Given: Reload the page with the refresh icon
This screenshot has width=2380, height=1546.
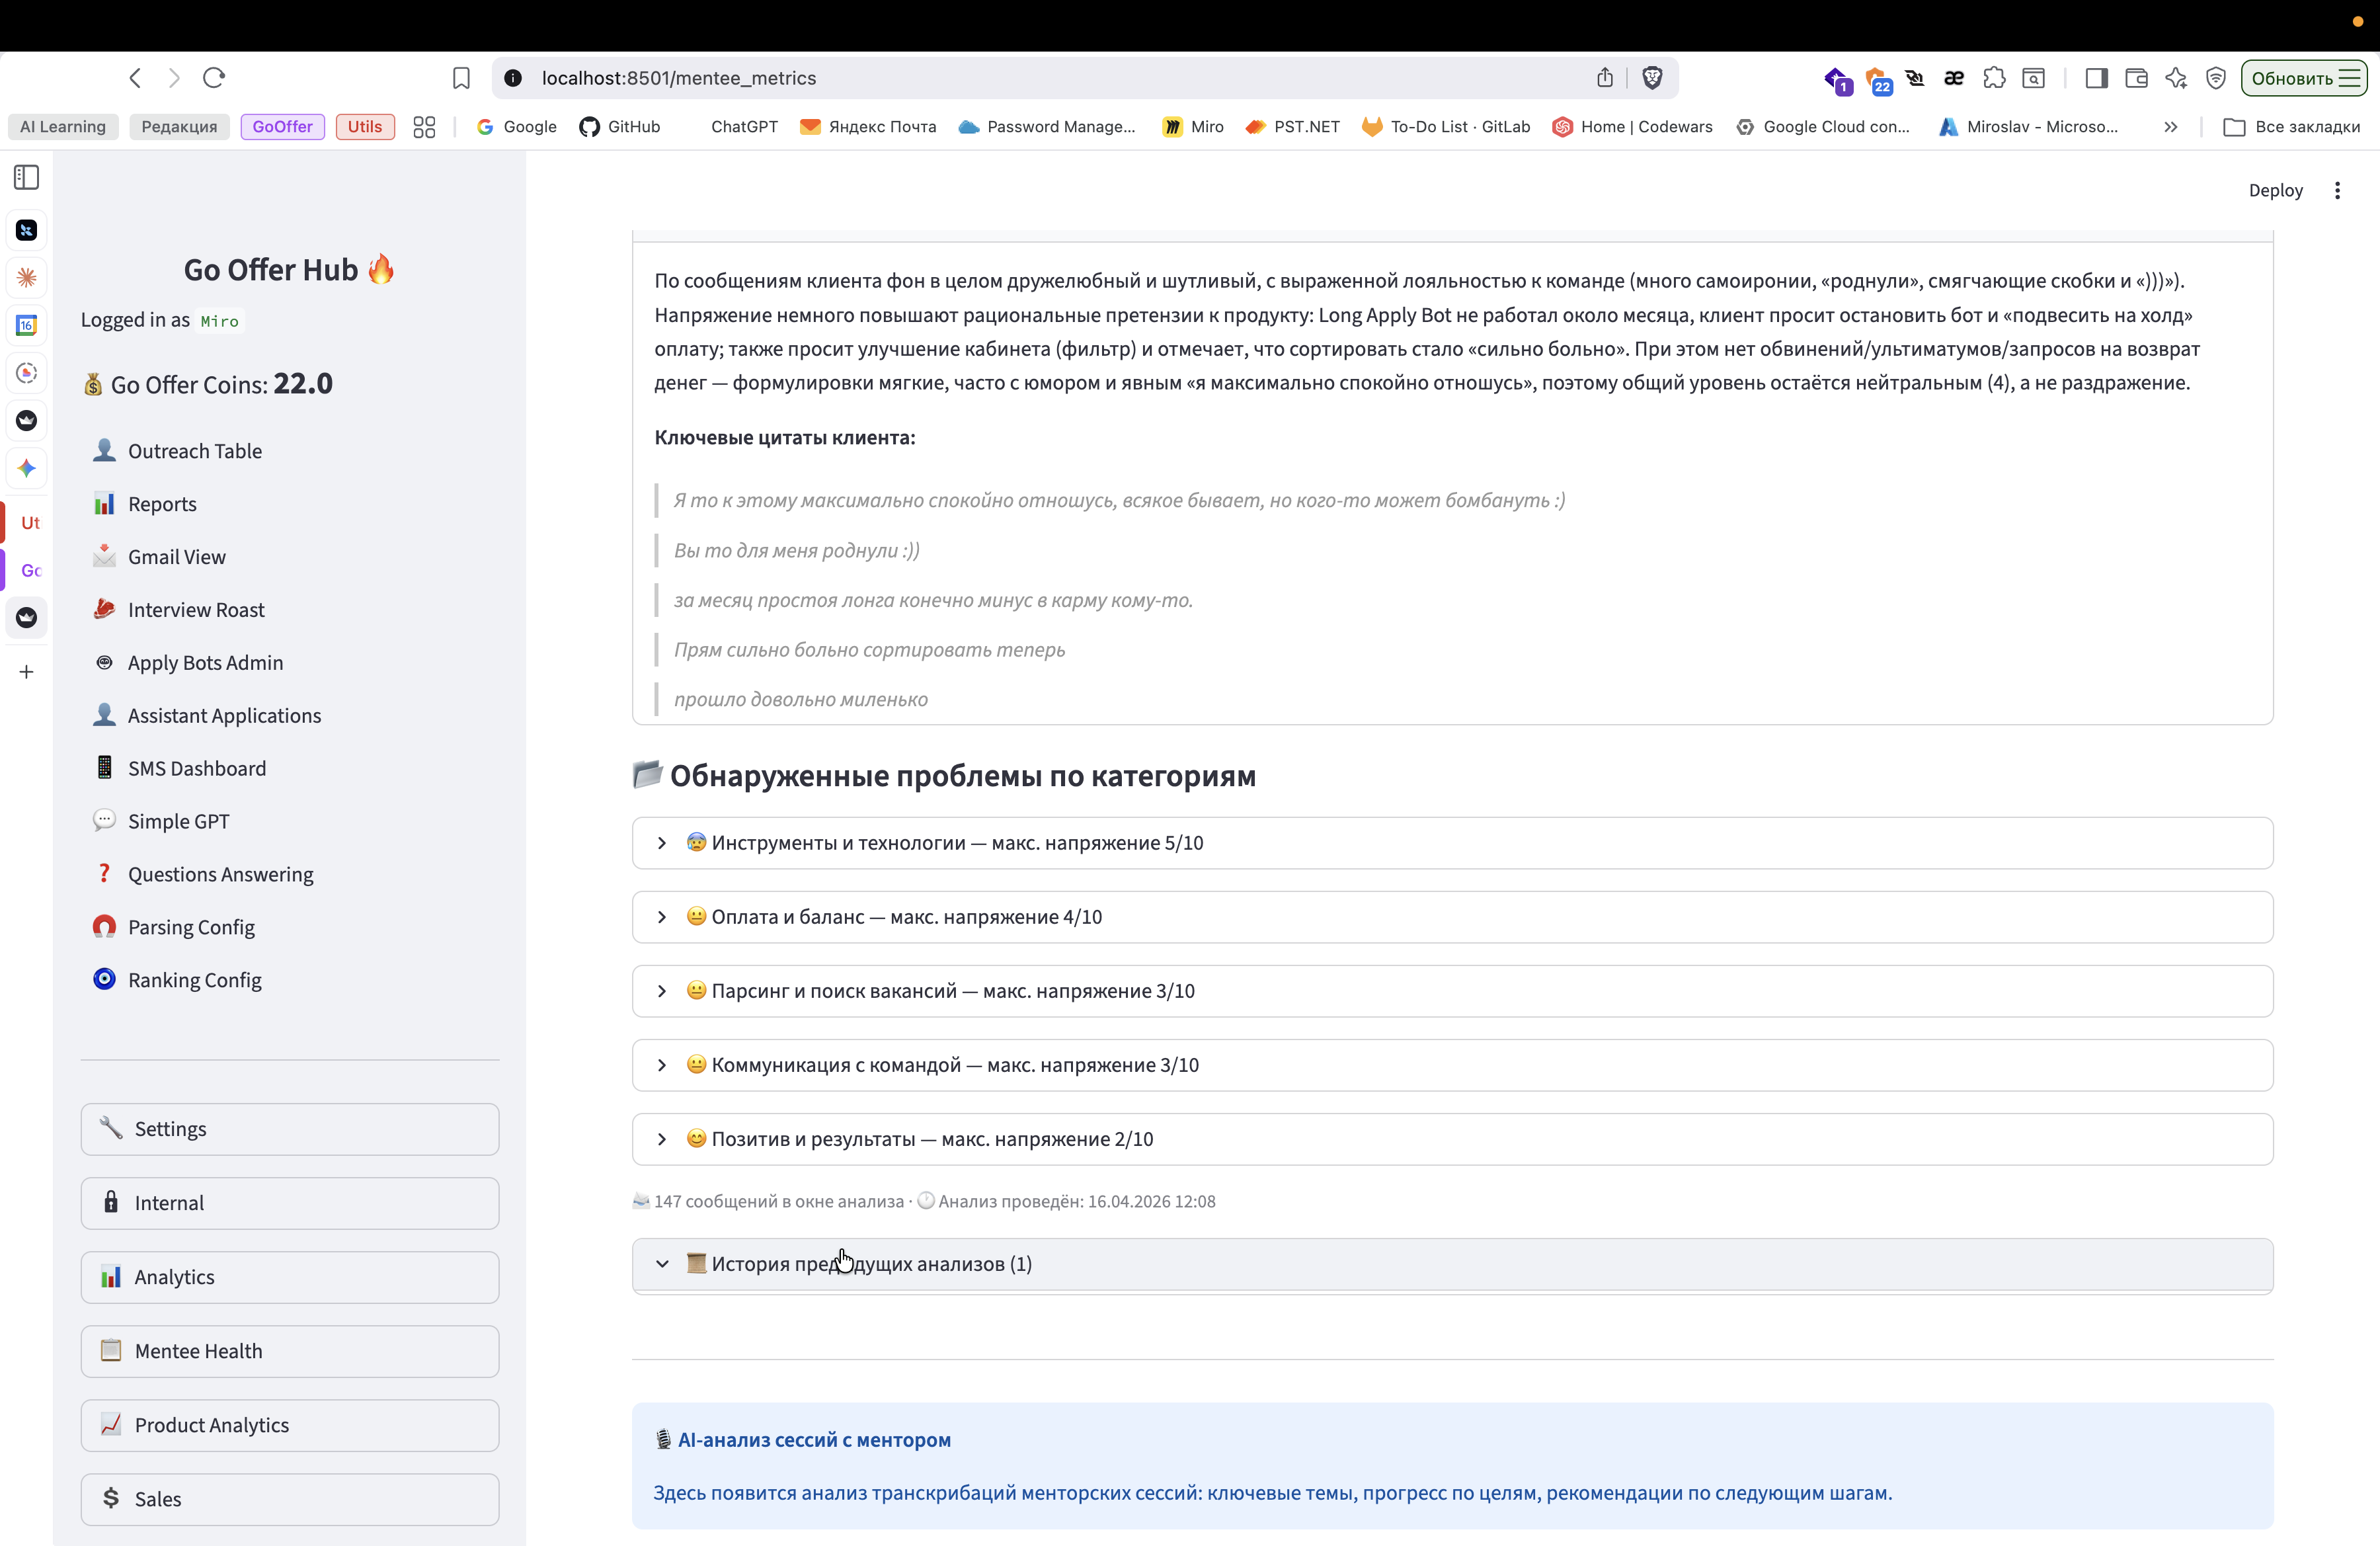Looking at the screenshot, I should [x=214, y=78].
